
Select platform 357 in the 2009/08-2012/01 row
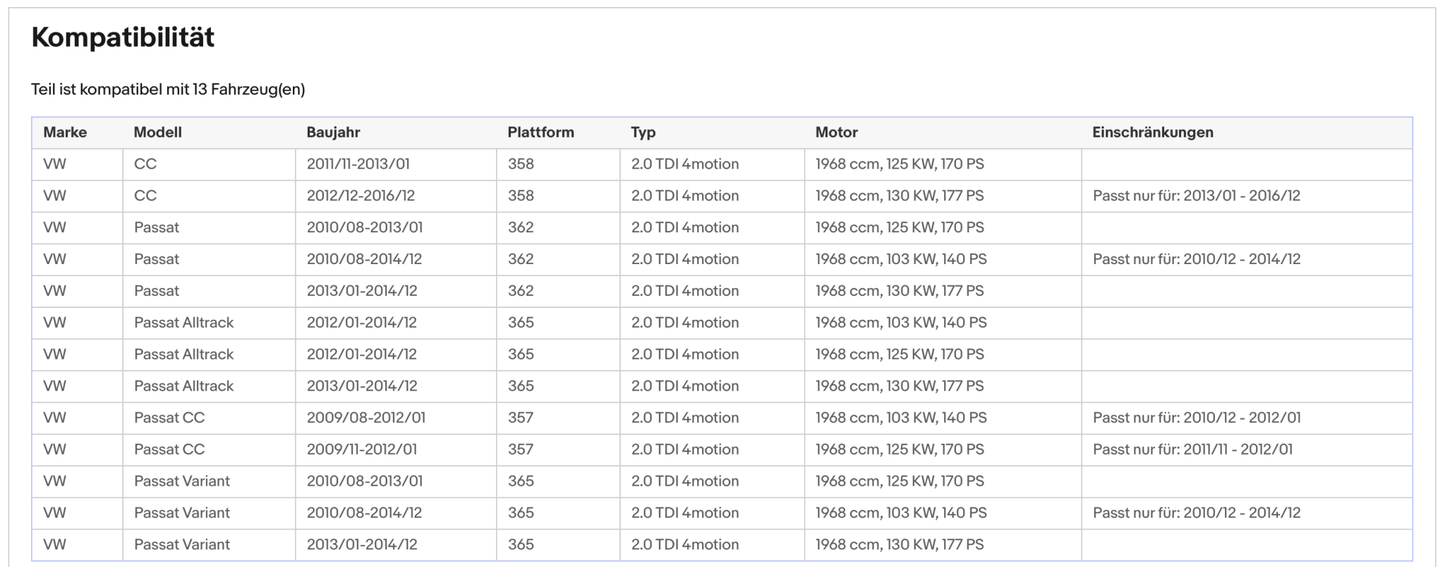click(x=520, y=418)
